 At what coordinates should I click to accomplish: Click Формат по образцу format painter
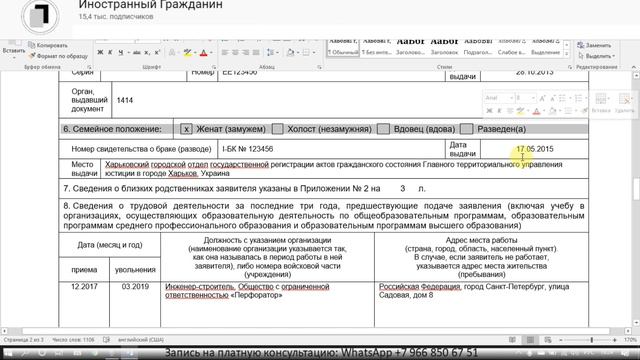pyautogui.click(x=58, y=56)
